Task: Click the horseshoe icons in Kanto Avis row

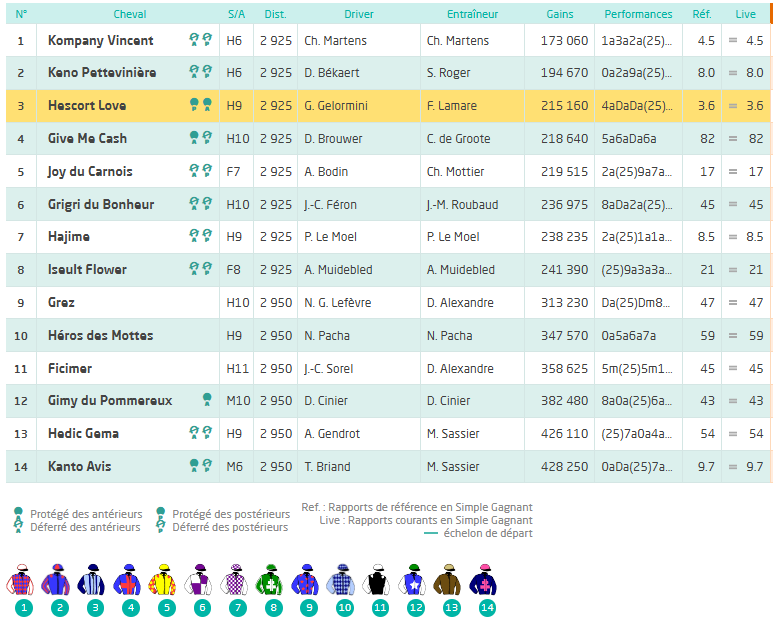Action: click(x=201, y=466)
